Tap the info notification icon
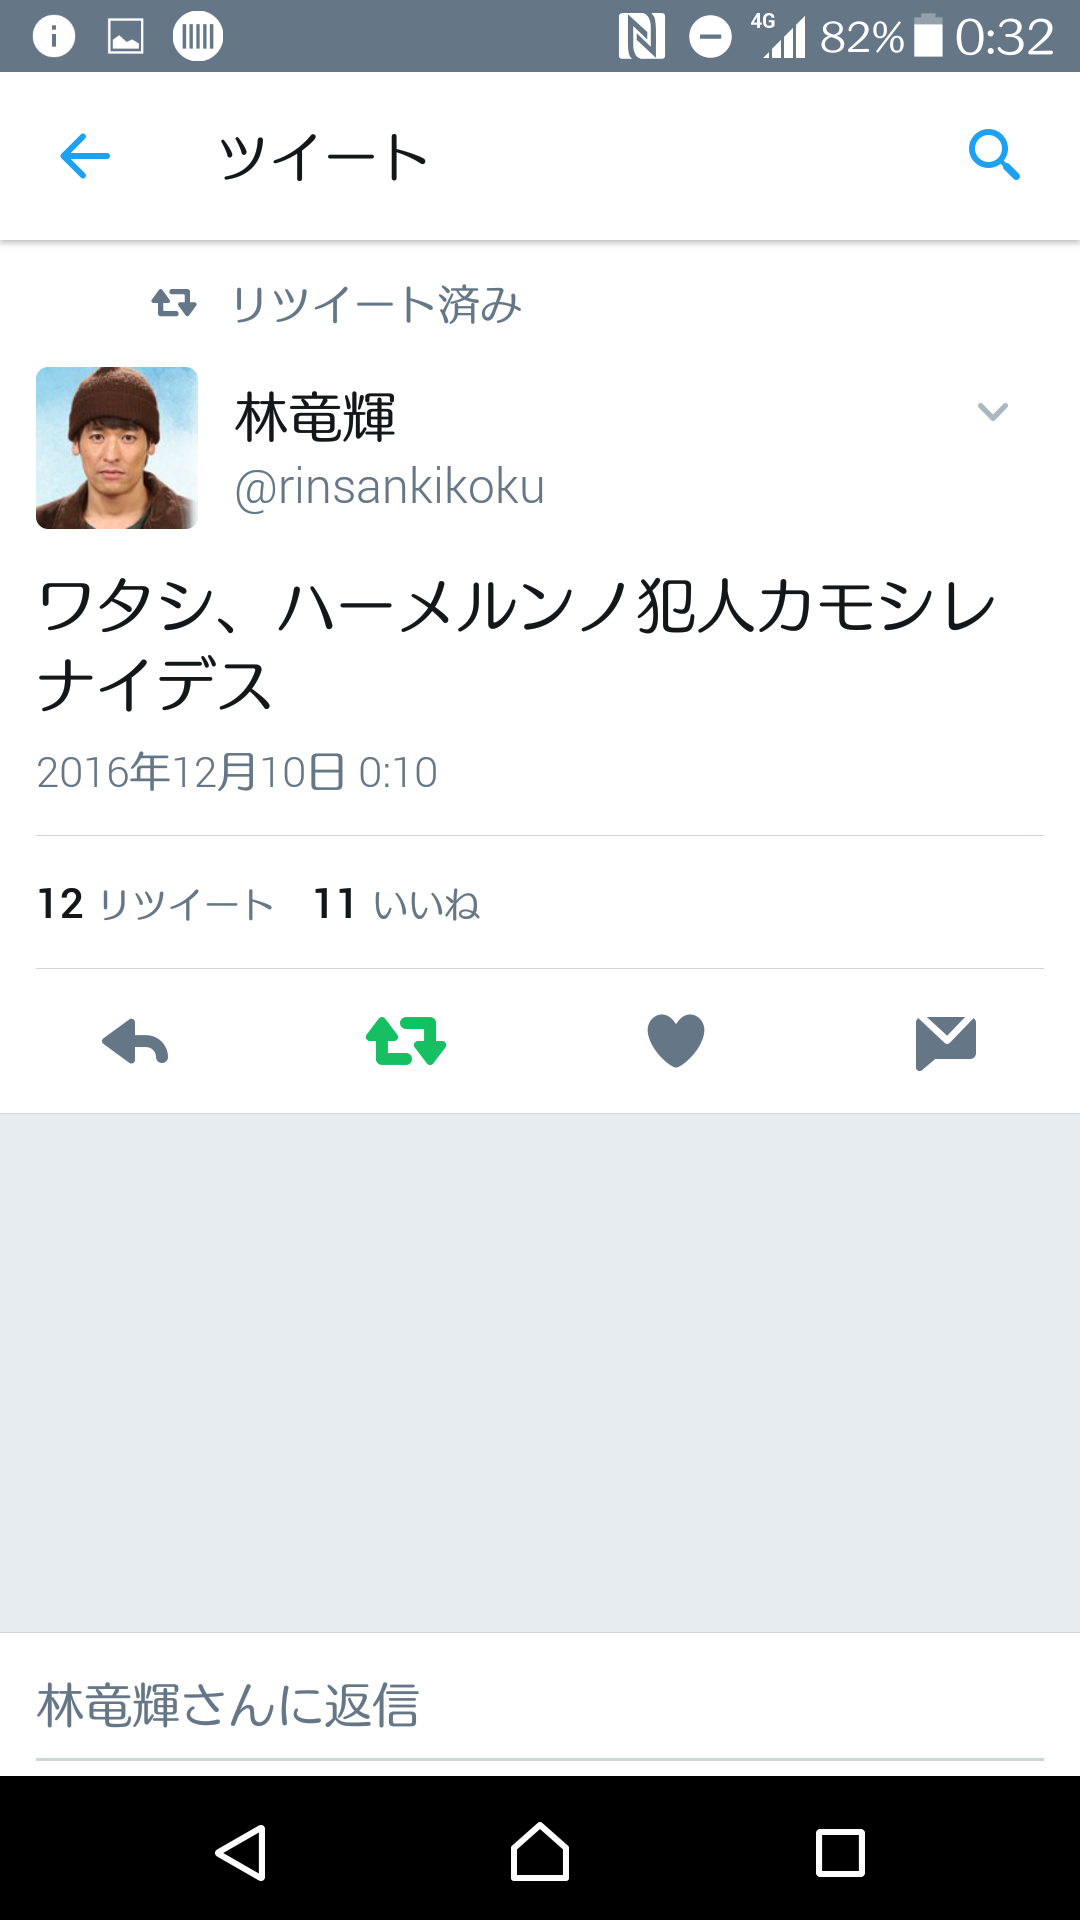Viewport: 1080px width, 1920px height. click(54, 37)
